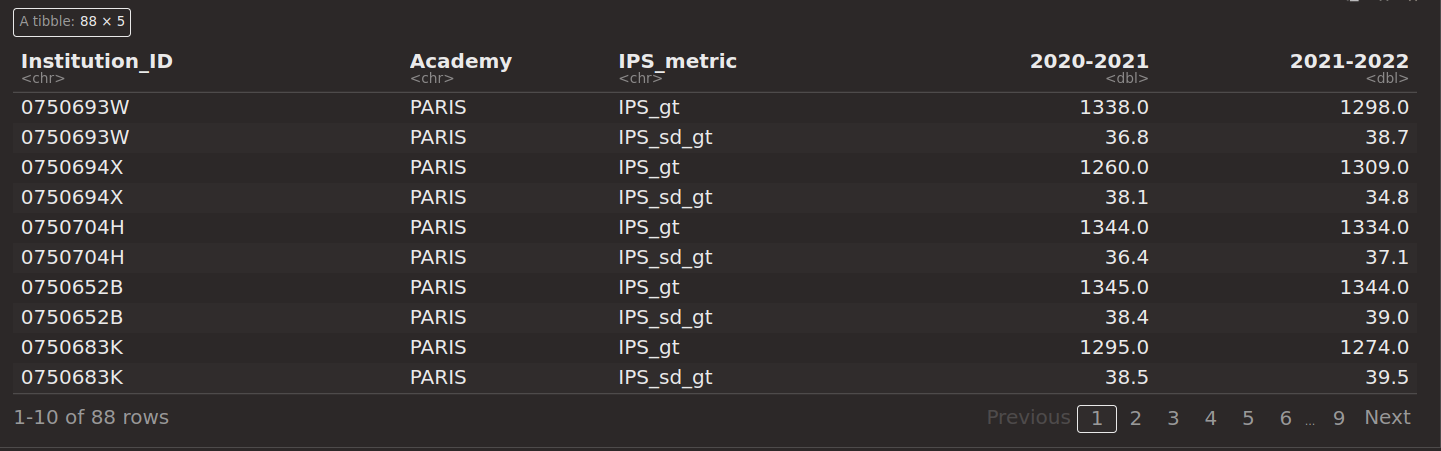Jump to page 4 in pagination
1441x451 pixels.
tap(1210, 418)
